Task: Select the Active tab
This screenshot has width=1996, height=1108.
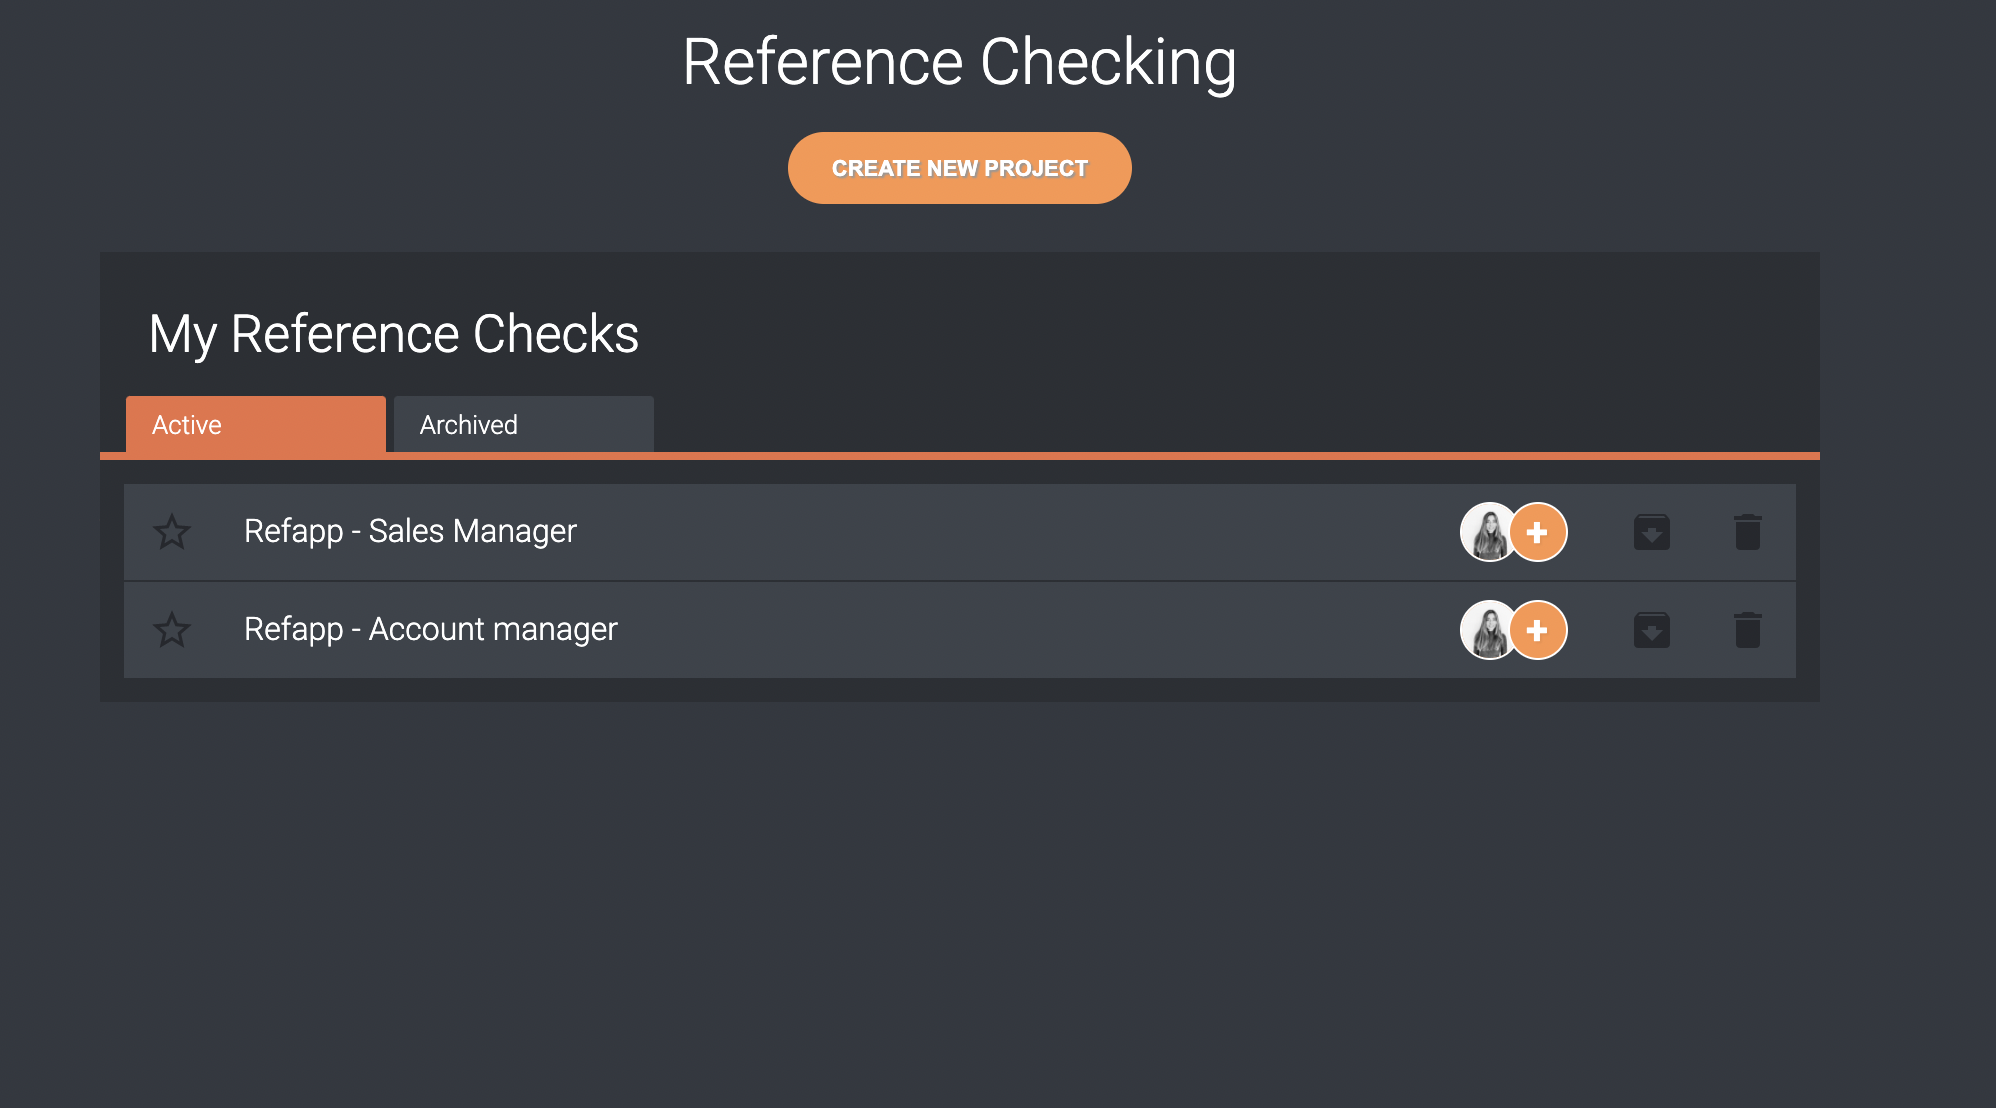Action: tap(186, 424)
